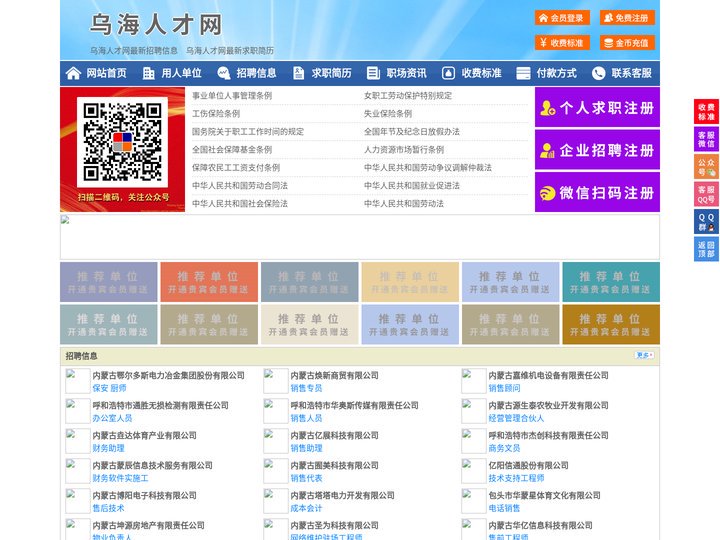Viewport: 720px width, 540px height.
Task: Click the 返回顶部 sidebar button
Action: (706, 249)
